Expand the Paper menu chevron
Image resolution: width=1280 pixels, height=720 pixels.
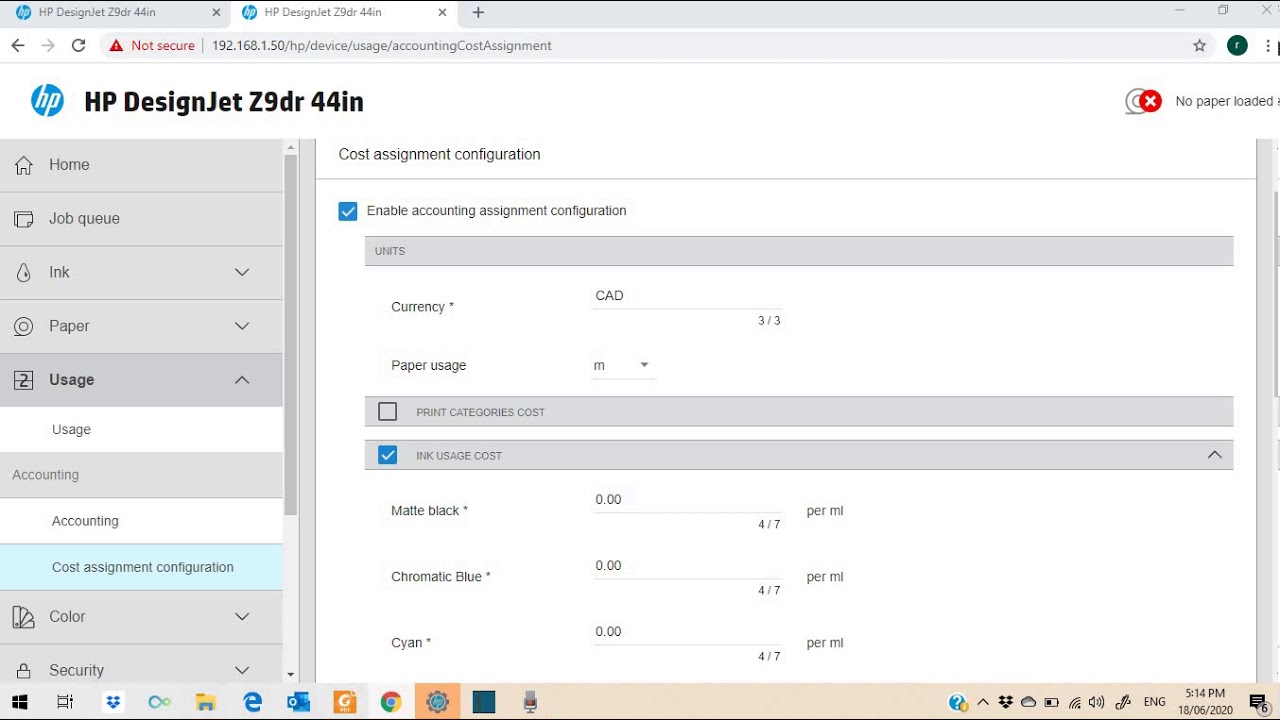click(x=242, y=326)
